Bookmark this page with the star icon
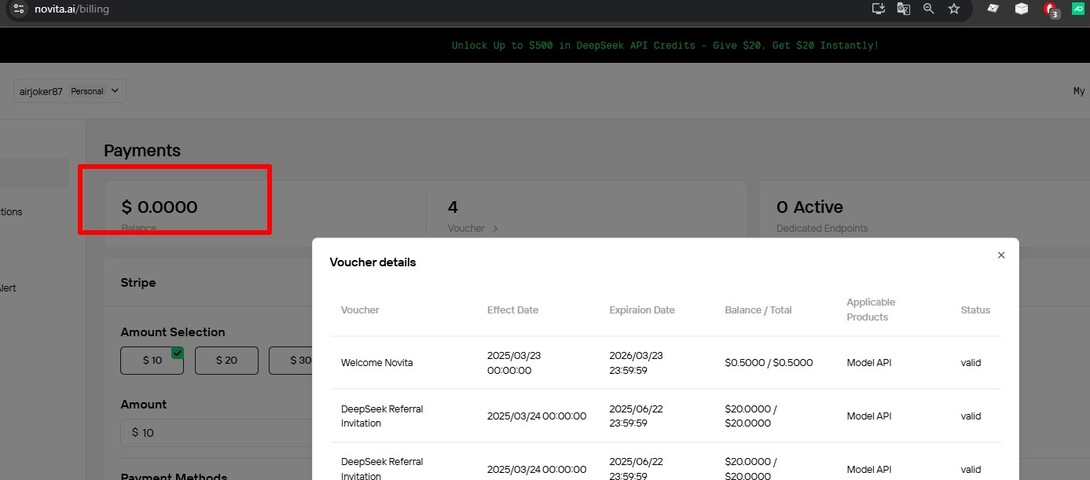The height and width of the screenshot is (480, 1090). pos(954,9)
